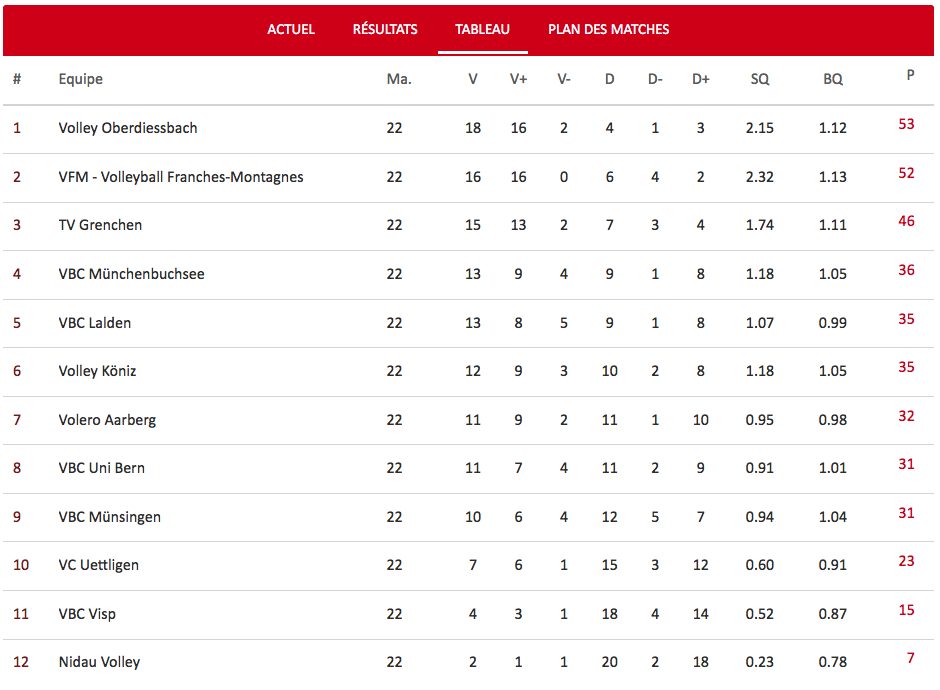Click the SQ column header

coord(760,79)
